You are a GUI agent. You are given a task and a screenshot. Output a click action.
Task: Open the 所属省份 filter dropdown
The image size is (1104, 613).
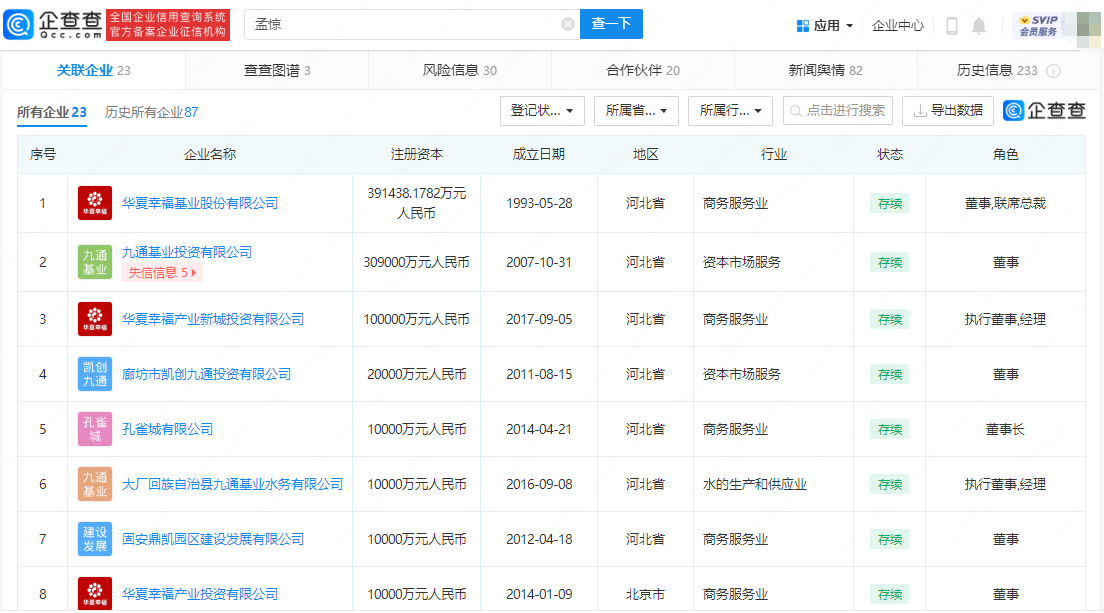636,111
